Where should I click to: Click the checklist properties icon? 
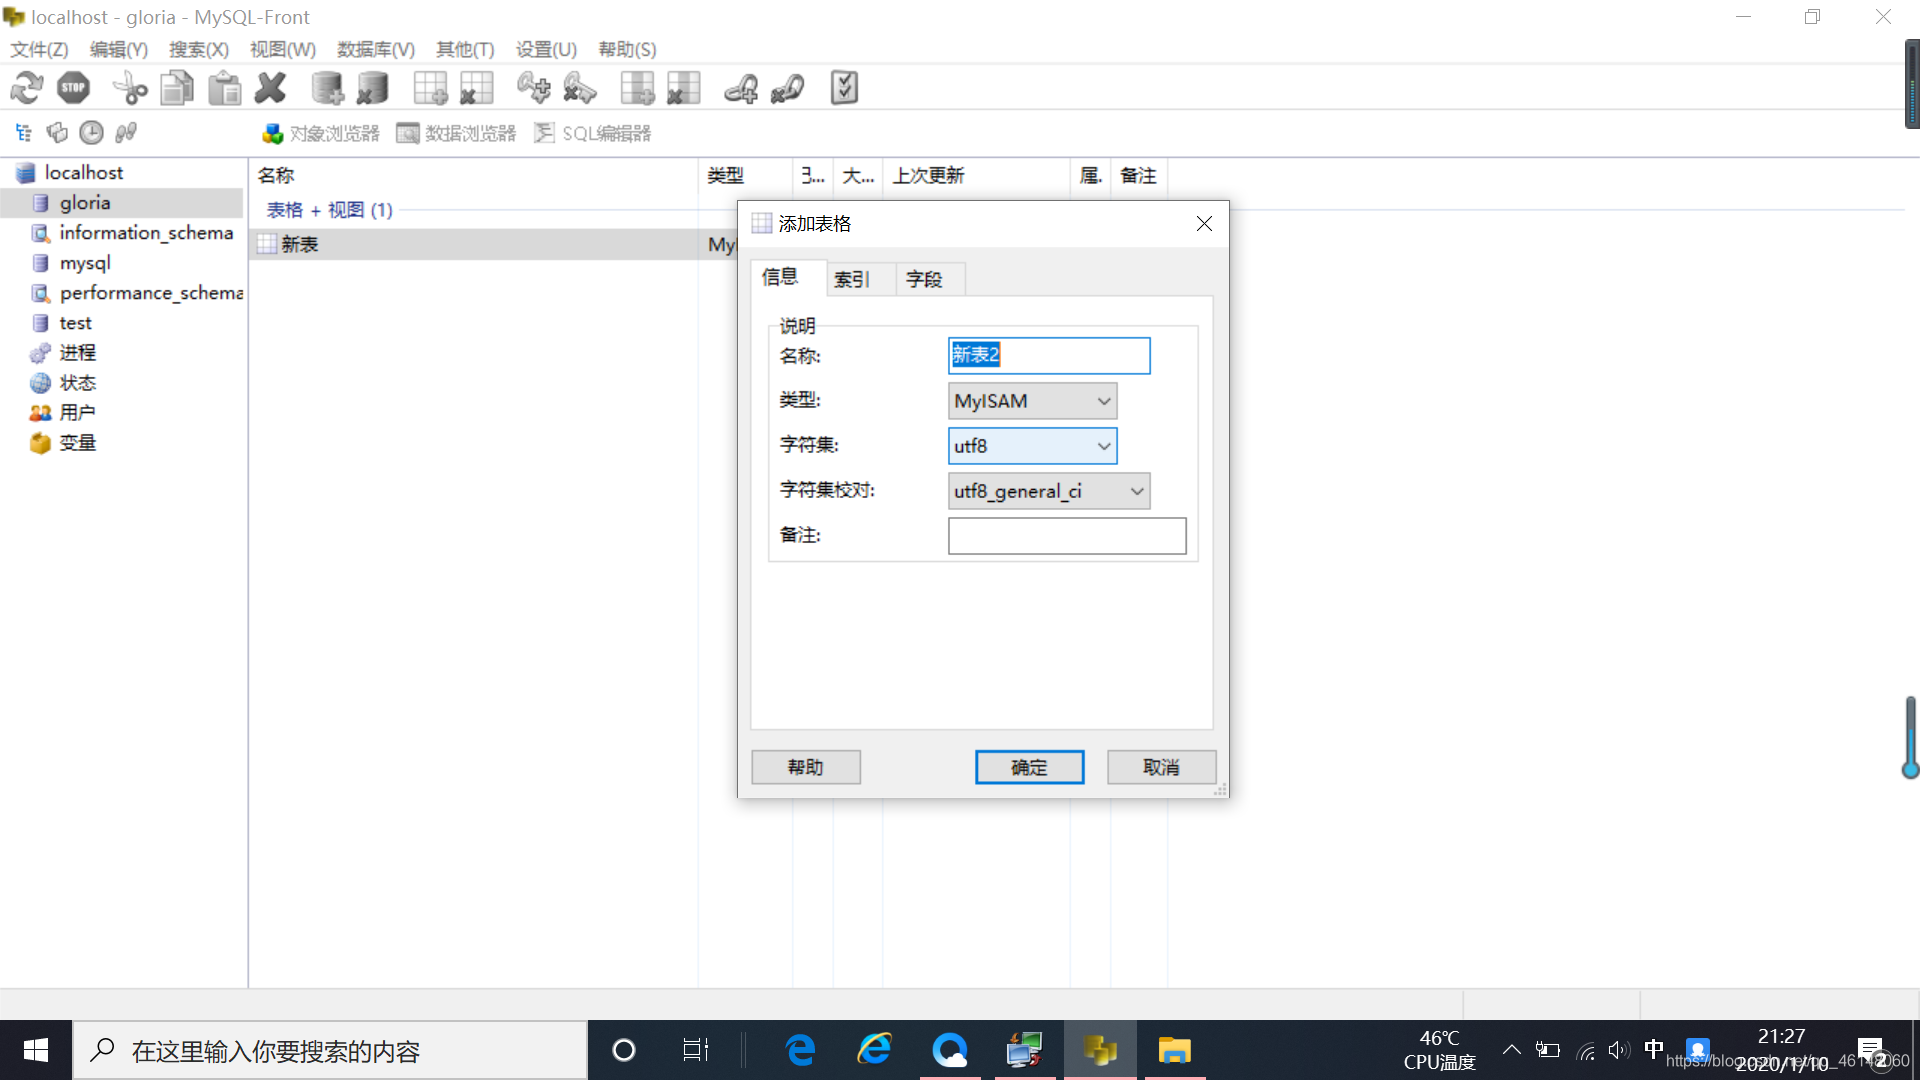pyautogui.click(x=844, y=88)
